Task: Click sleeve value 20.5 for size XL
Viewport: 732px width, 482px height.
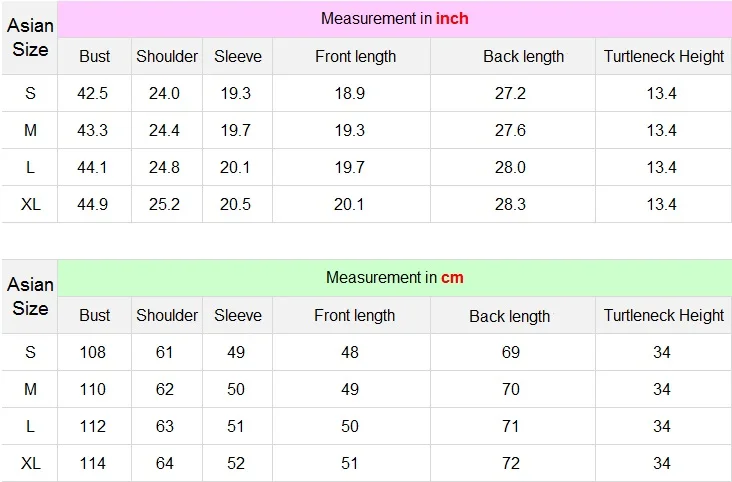Action: (235, 205)
